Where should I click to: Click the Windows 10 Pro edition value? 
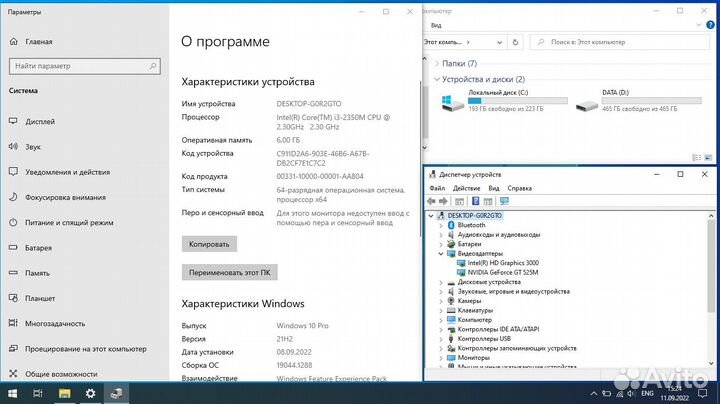click(302, 325)
